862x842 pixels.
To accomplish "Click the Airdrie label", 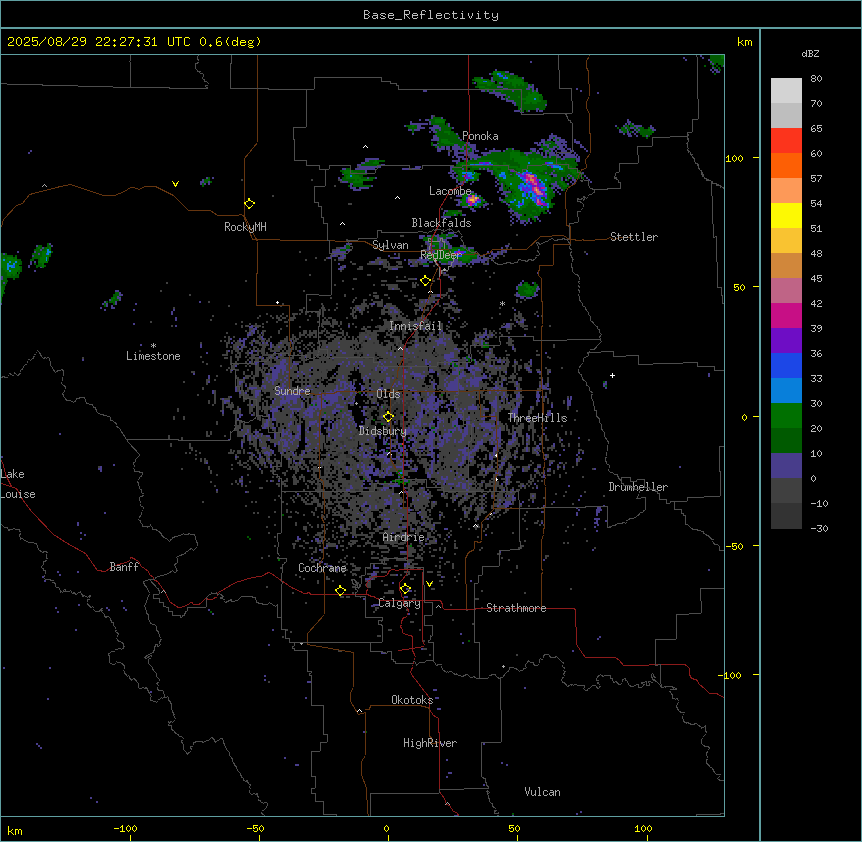I will [x=404, y=537].
